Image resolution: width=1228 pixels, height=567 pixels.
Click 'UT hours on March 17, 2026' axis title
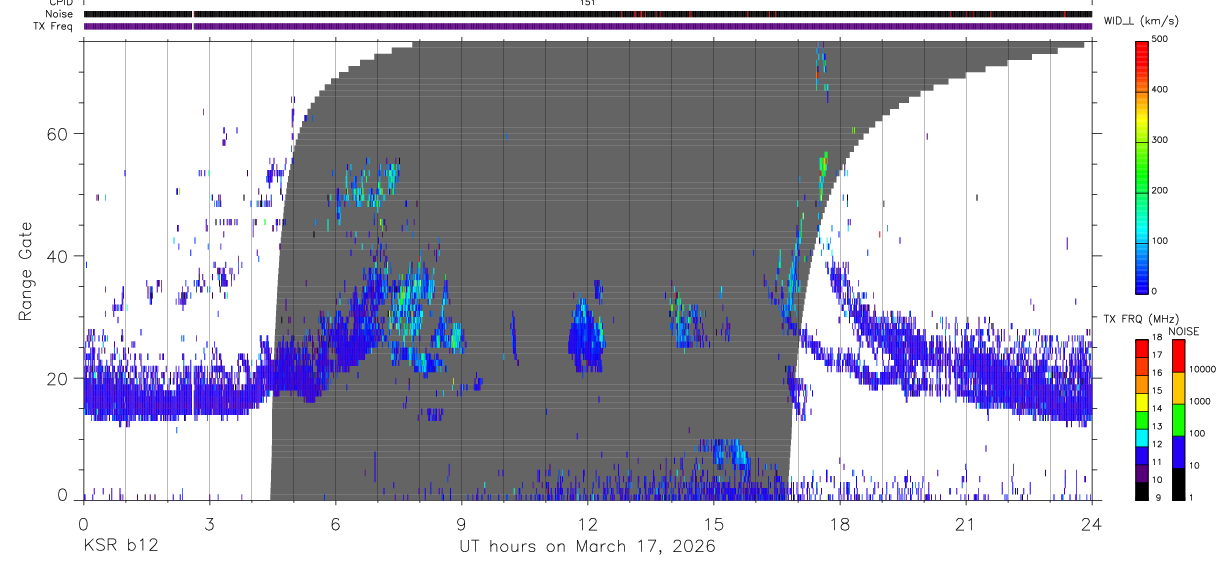[587, 547]
